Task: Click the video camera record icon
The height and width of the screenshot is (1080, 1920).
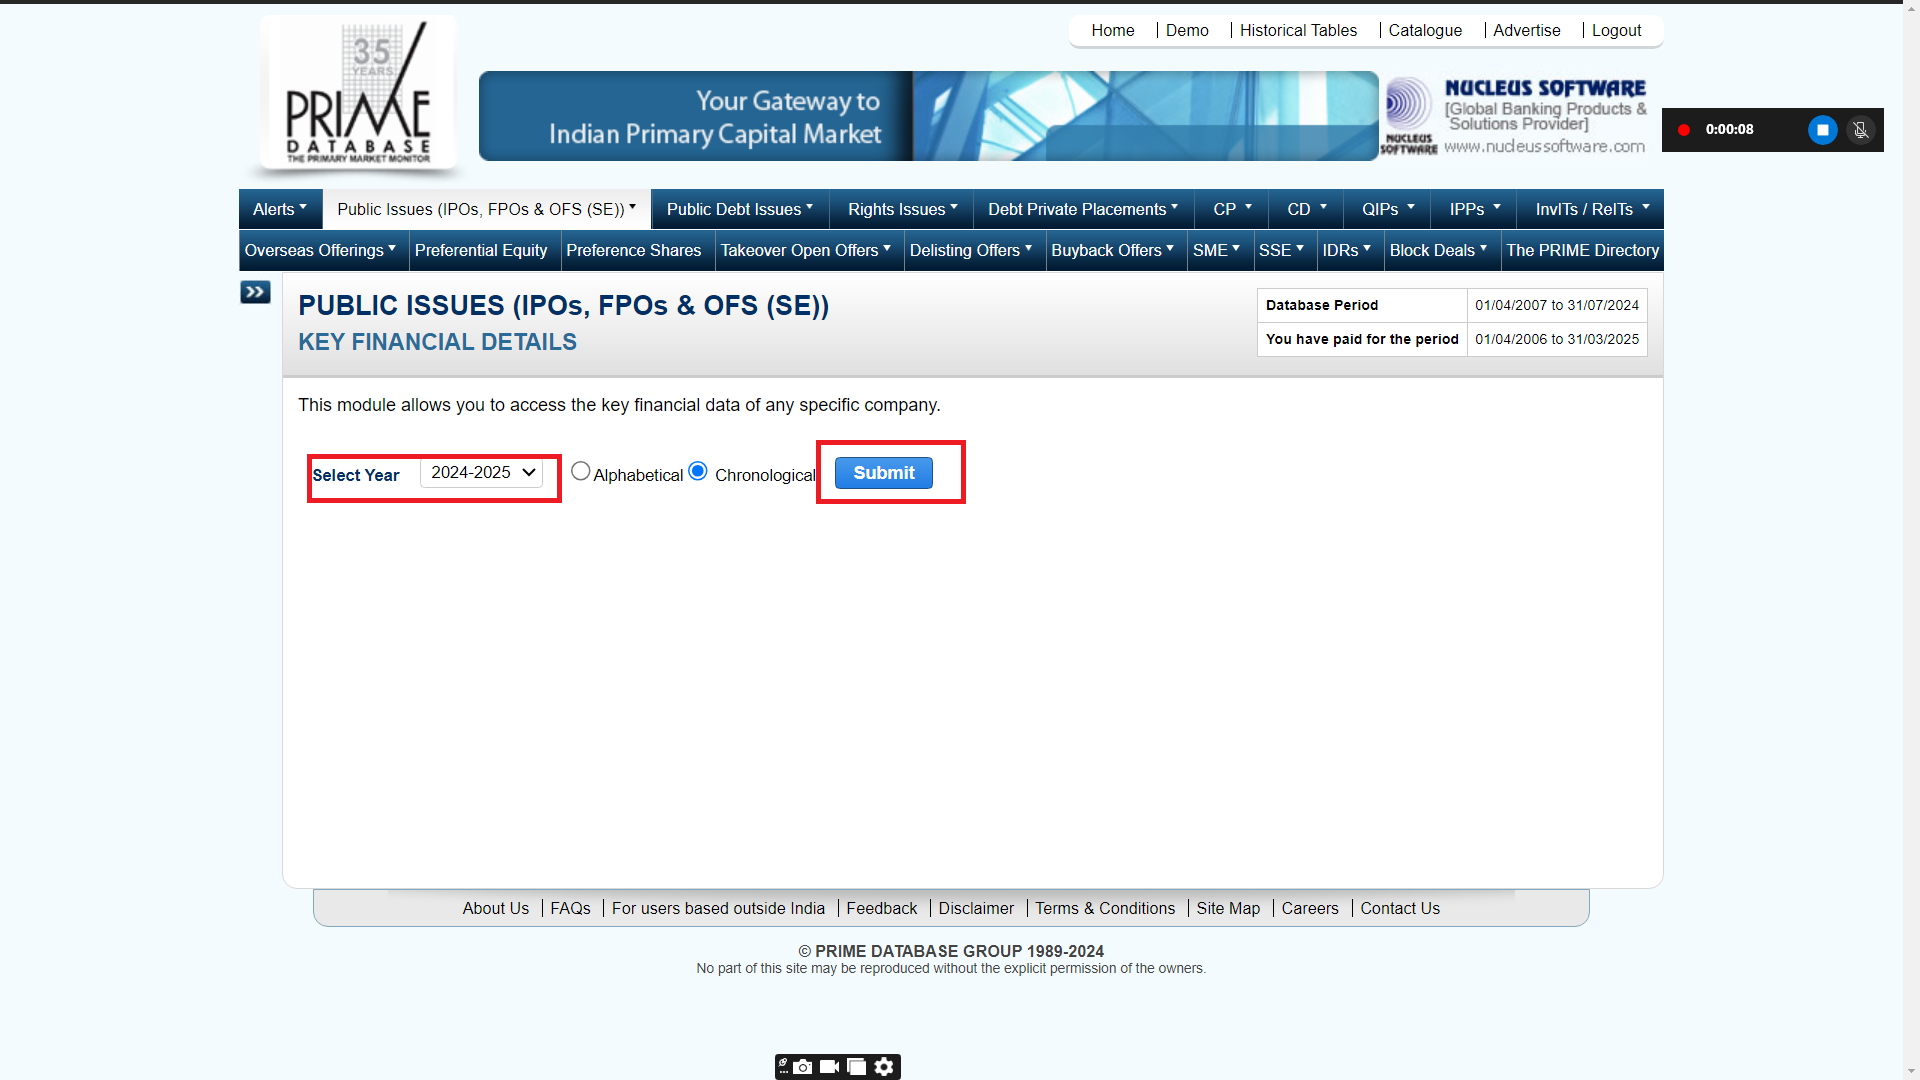Action: pos(829,1067)
